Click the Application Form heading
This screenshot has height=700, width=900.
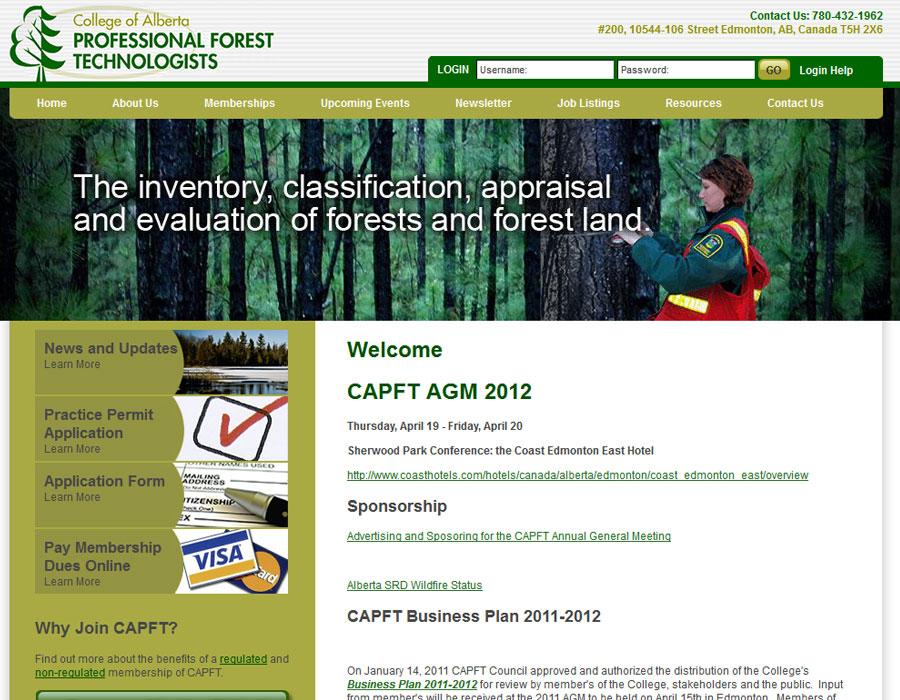pos(104,481)
